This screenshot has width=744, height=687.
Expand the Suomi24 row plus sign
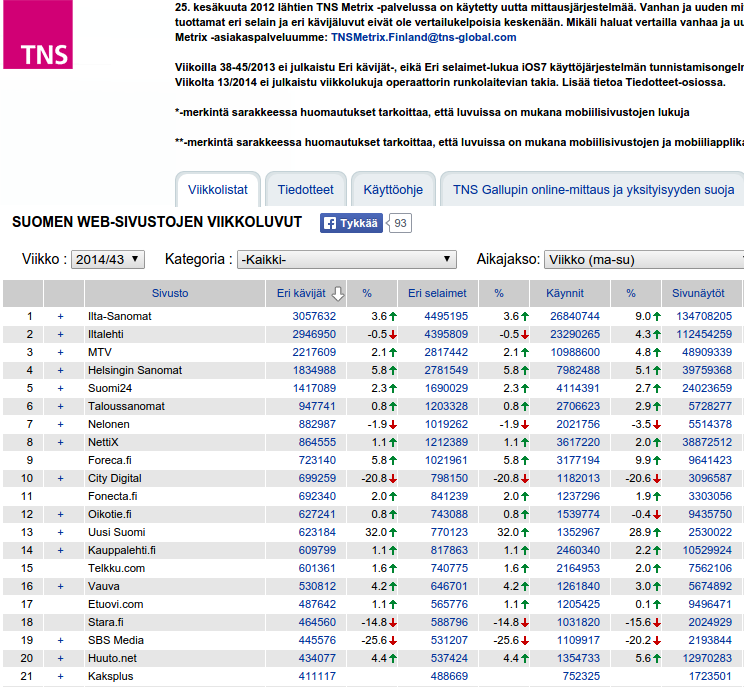point(60,389)
